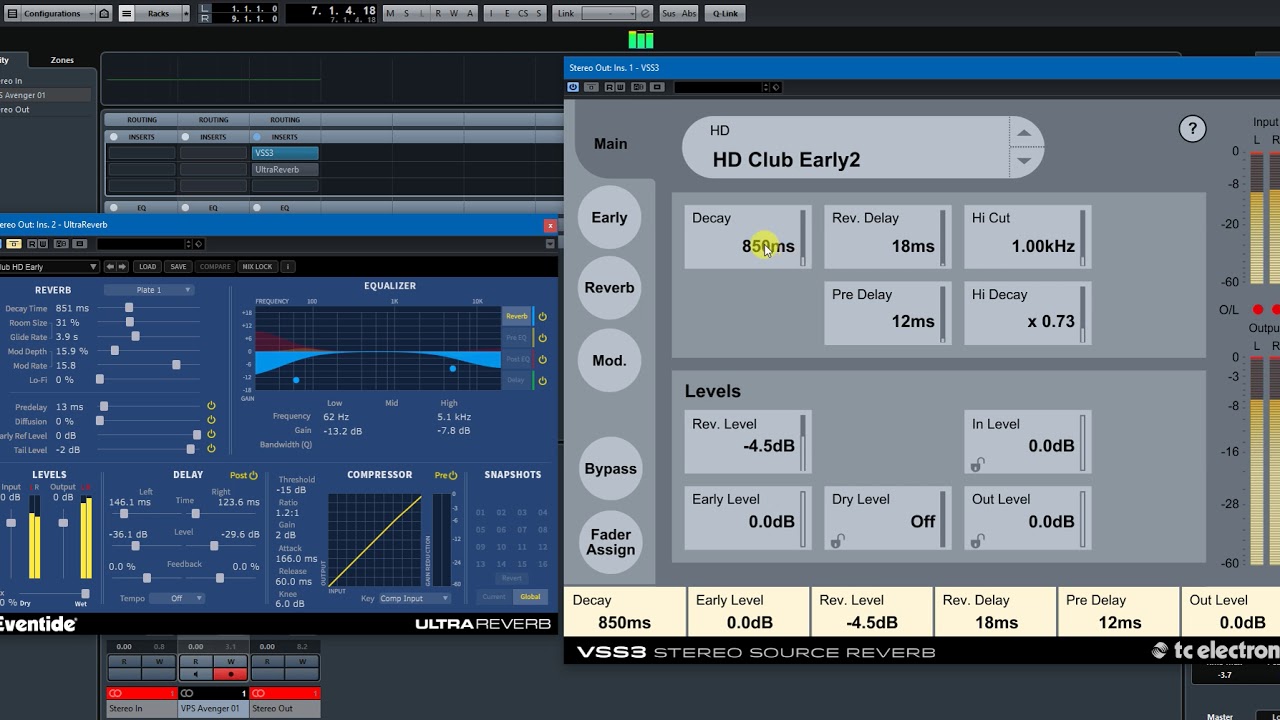
Task: Open VSS3 help question mark icon
Action: (x=1192, y=129)
